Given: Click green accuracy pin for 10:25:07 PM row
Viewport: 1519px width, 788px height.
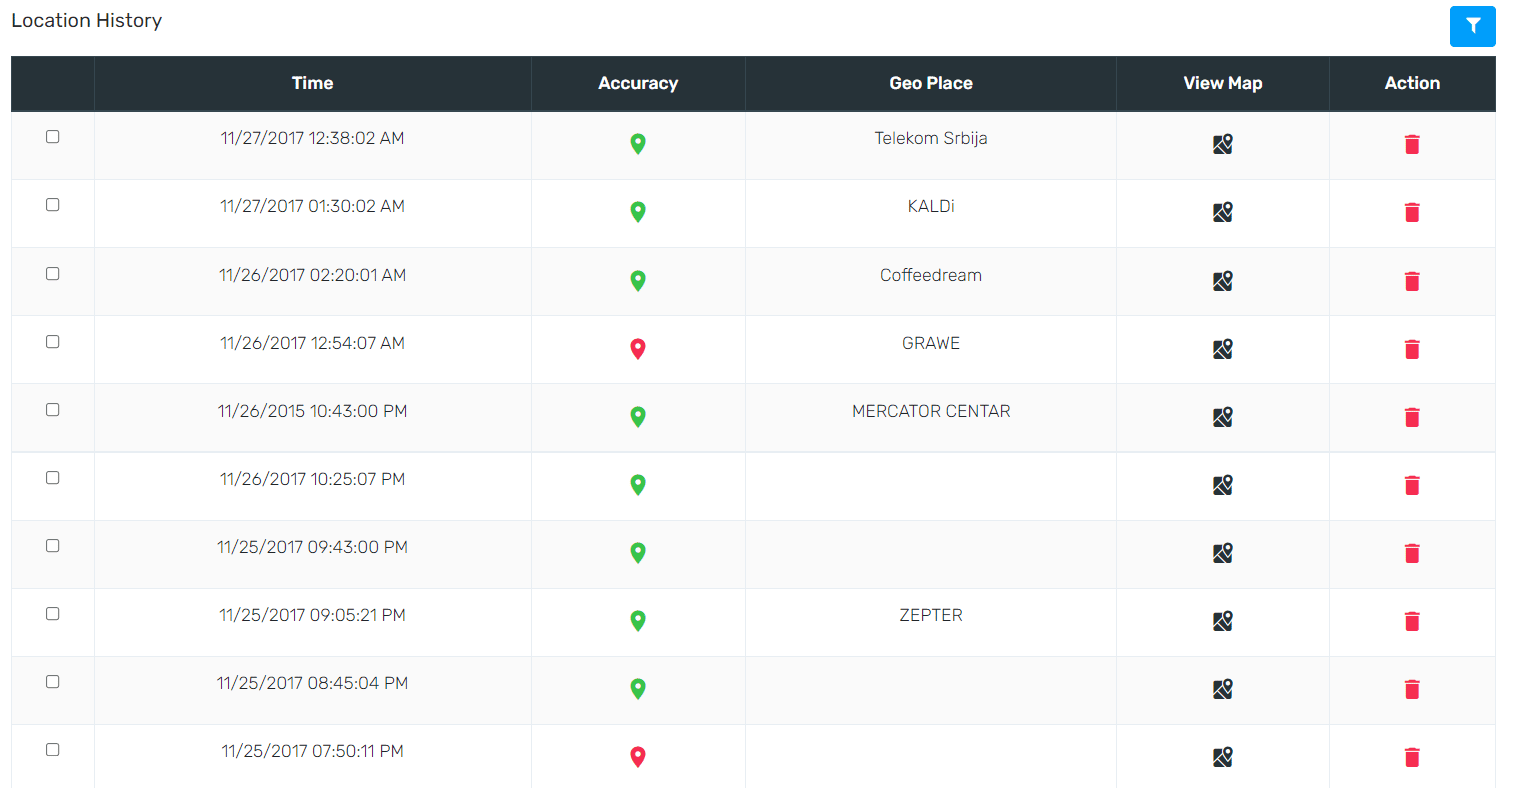Looking at the screenshot, I should [638, 485].
